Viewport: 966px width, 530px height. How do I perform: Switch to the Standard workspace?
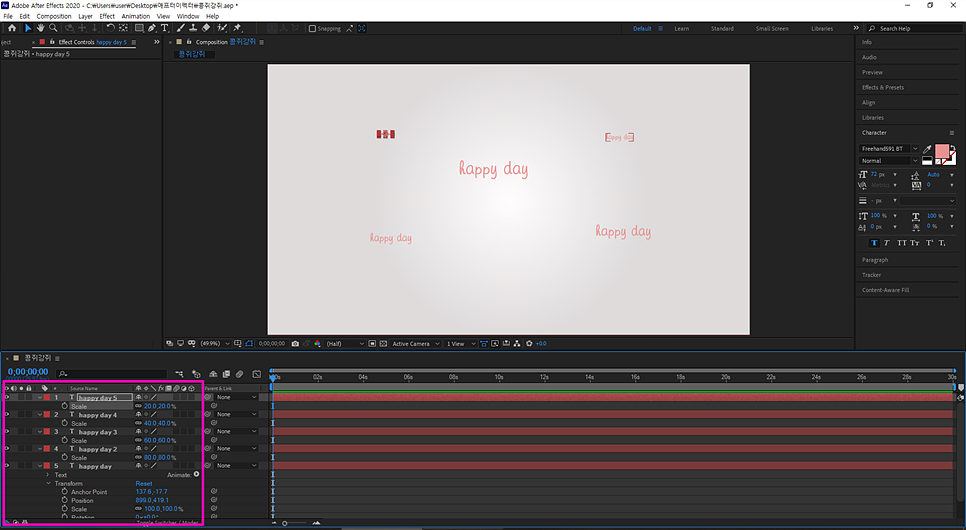(x=722, y=28)
